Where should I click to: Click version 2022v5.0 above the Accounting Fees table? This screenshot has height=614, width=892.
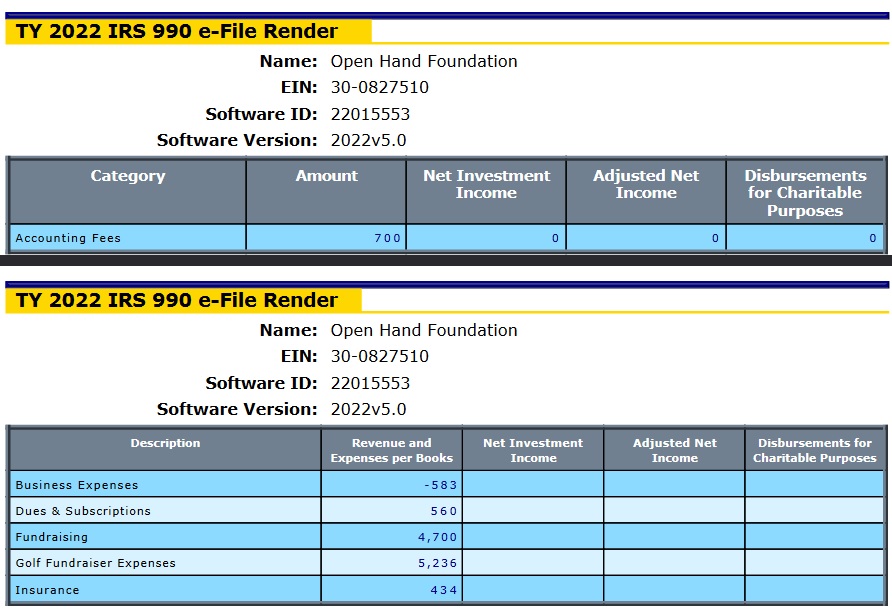pyautogui.click(x=369, y=140)
